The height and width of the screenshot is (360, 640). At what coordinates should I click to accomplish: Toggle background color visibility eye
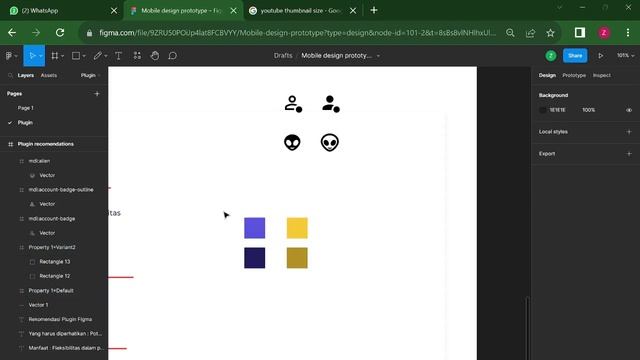(629, 110)
